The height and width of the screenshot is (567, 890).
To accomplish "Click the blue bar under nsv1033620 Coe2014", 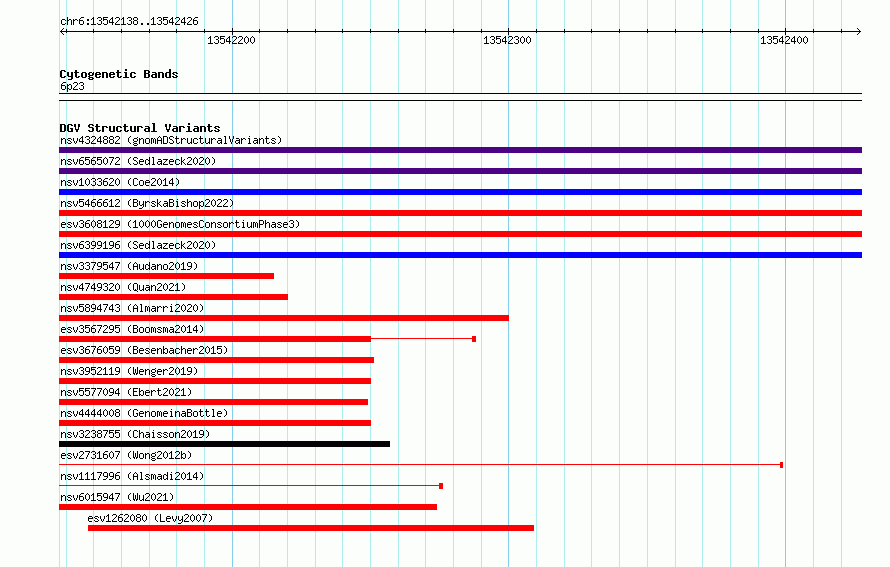I will [x=460, y=192].
